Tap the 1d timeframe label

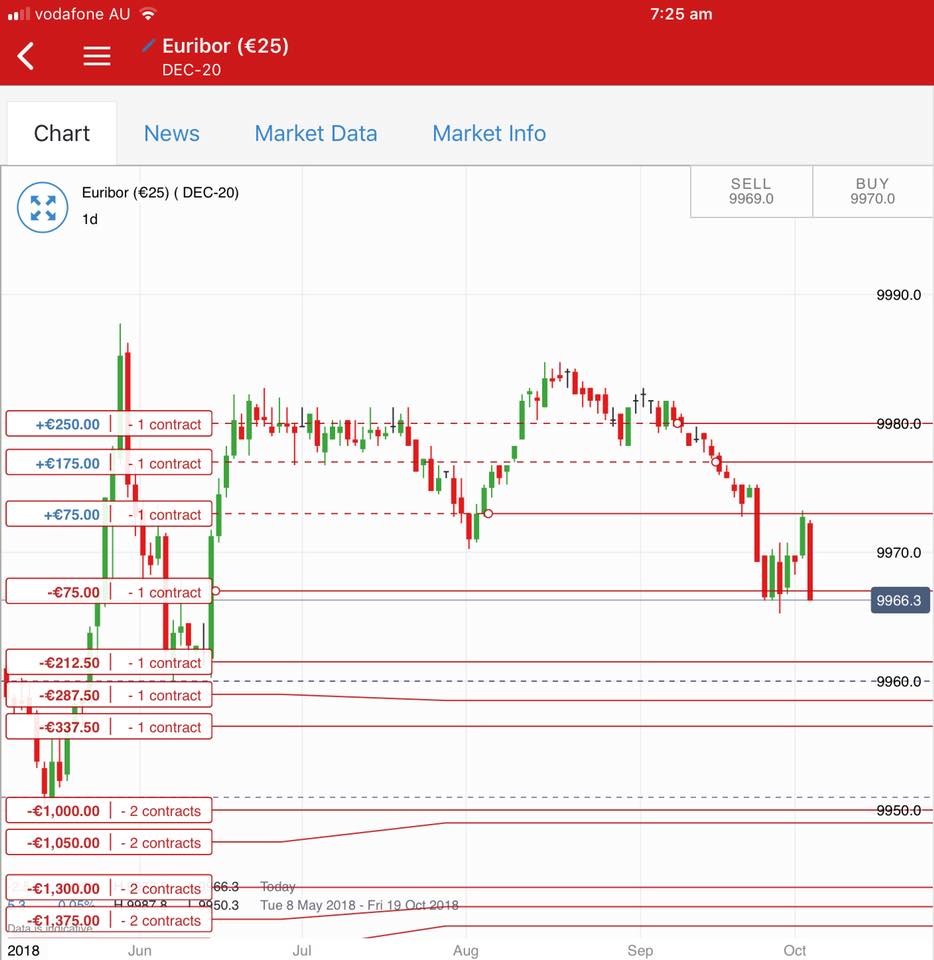coord(90,219)
